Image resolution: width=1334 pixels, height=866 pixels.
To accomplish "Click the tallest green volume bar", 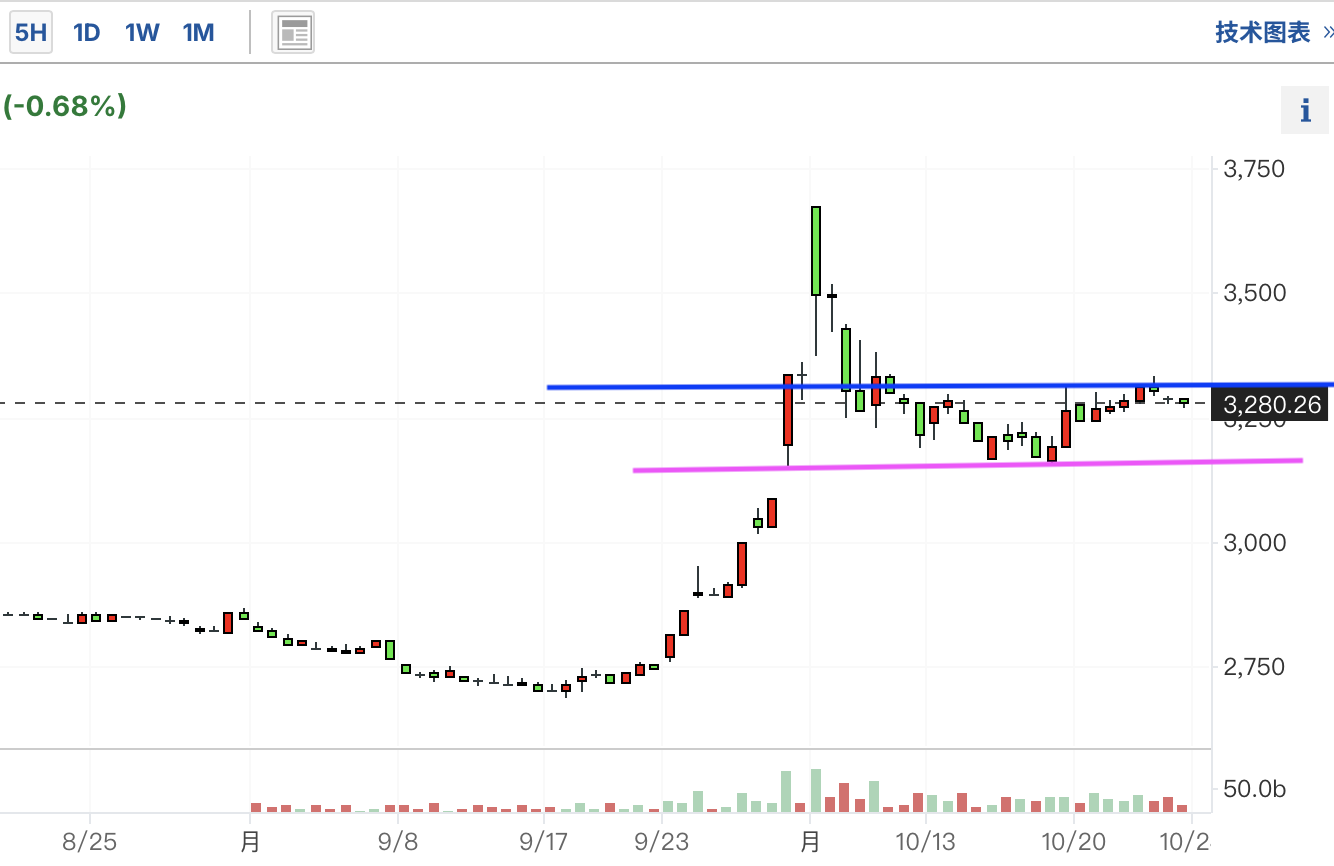I will click(816, 790).
